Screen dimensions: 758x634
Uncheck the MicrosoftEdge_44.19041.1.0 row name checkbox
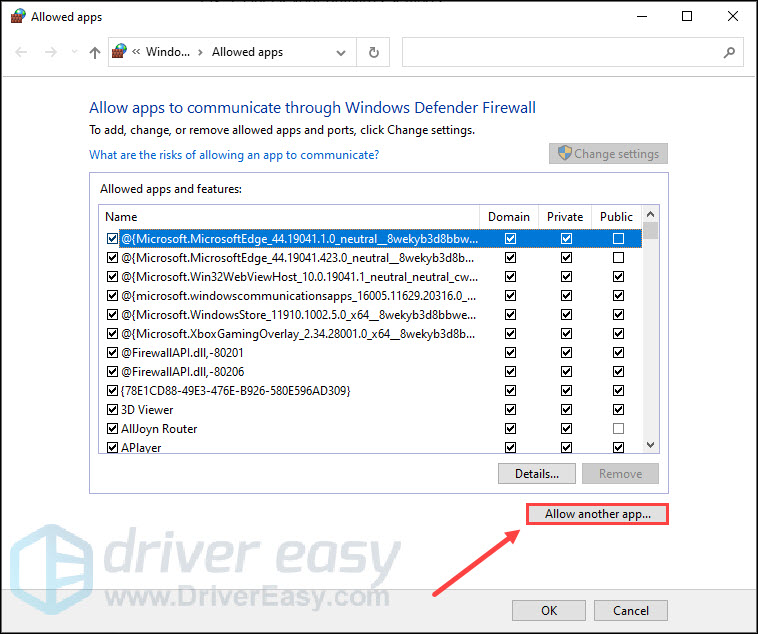point(112,238)
